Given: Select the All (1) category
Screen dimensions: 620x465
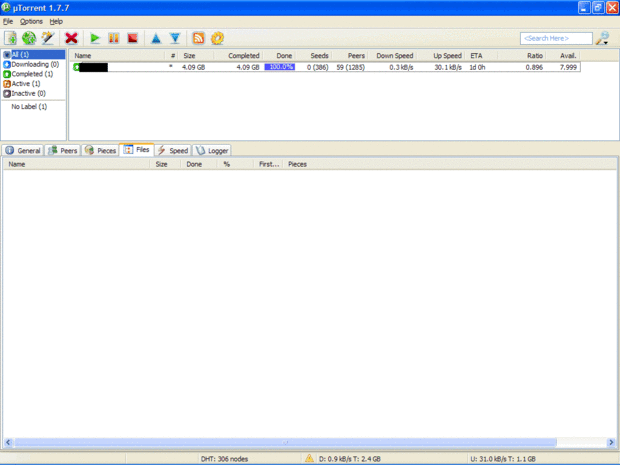Looking at the screenshot, I should pos(34,55).
